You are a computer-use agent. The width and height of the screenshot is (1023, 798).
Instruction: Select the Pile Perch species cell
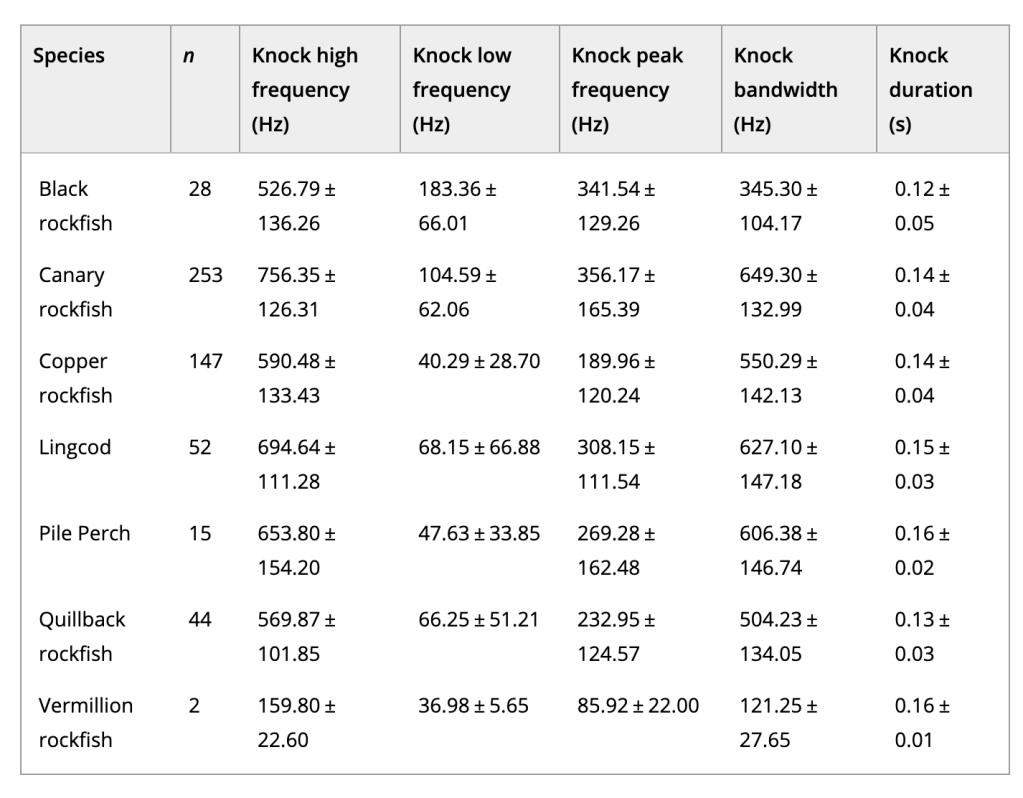point(84,533)
